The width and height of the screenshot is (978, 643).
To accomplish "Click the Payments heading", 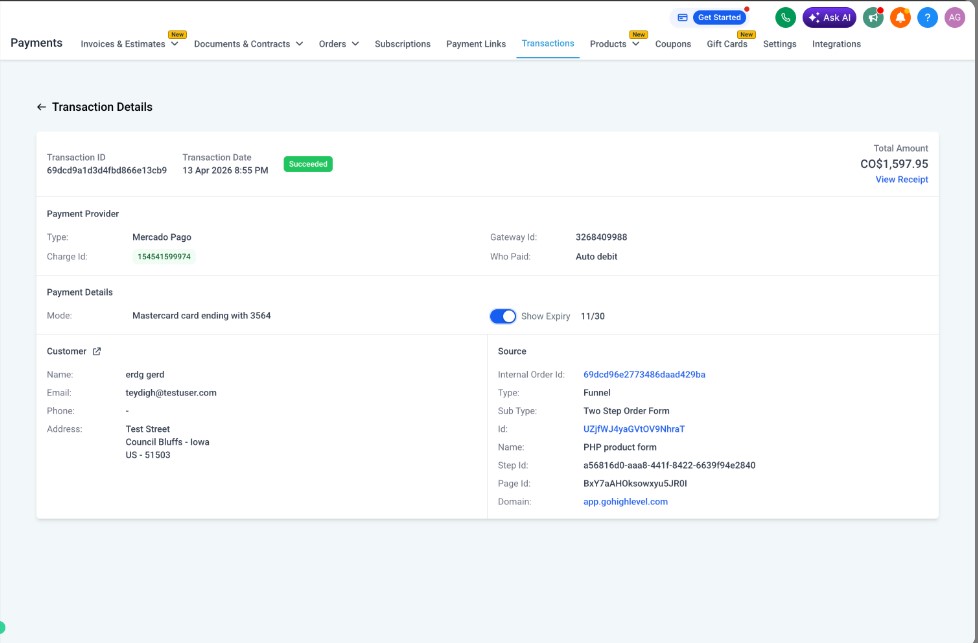I will click(x=36, y=43).
